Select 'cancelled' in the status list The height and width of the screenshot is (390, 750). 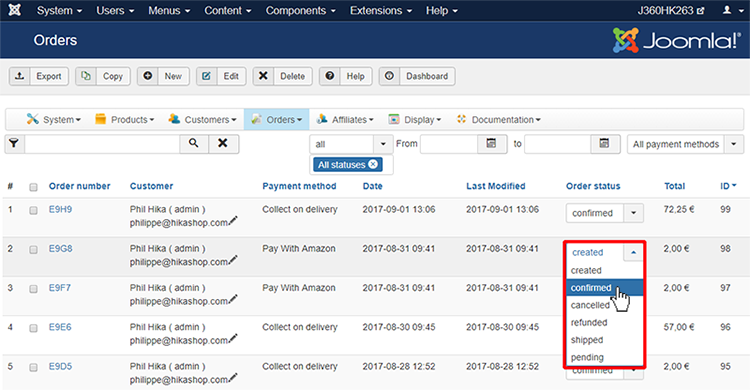tap(605, 305)
